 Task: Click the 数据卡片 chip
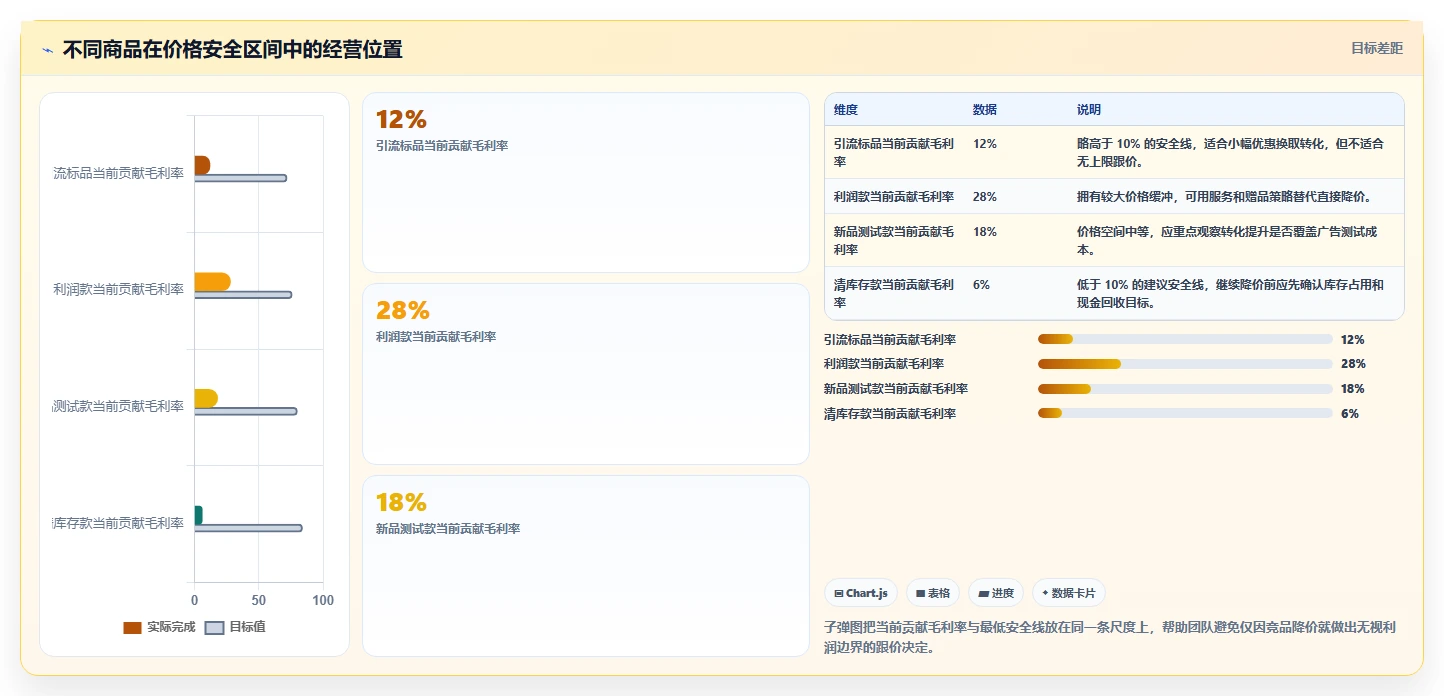click(x=1069, y=593)
